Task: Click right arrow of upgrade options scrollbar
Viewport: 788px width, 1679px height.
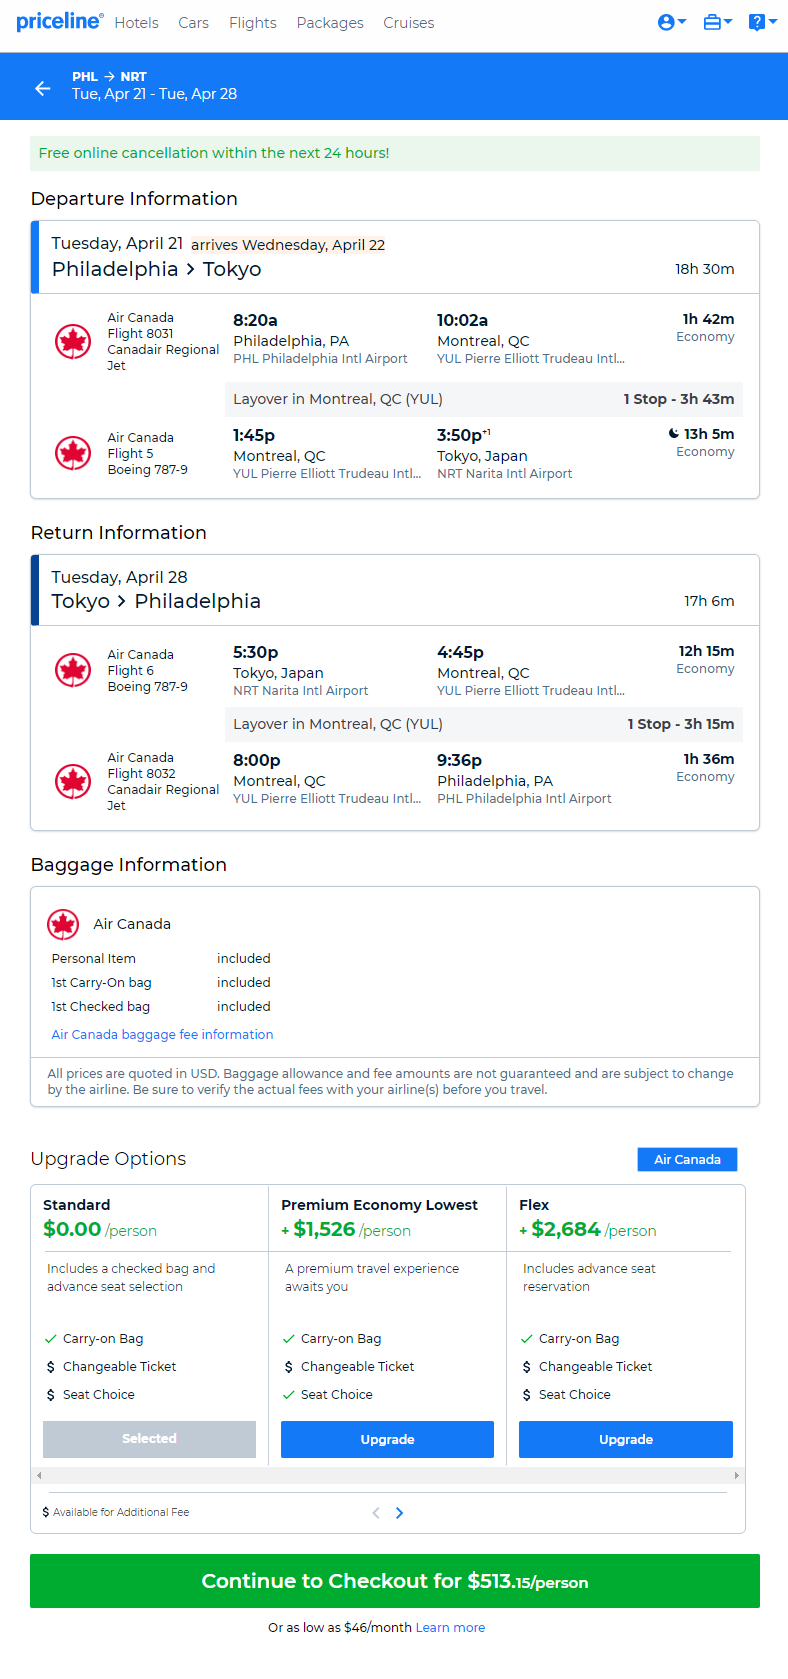Action: [x=737, y=1475]
